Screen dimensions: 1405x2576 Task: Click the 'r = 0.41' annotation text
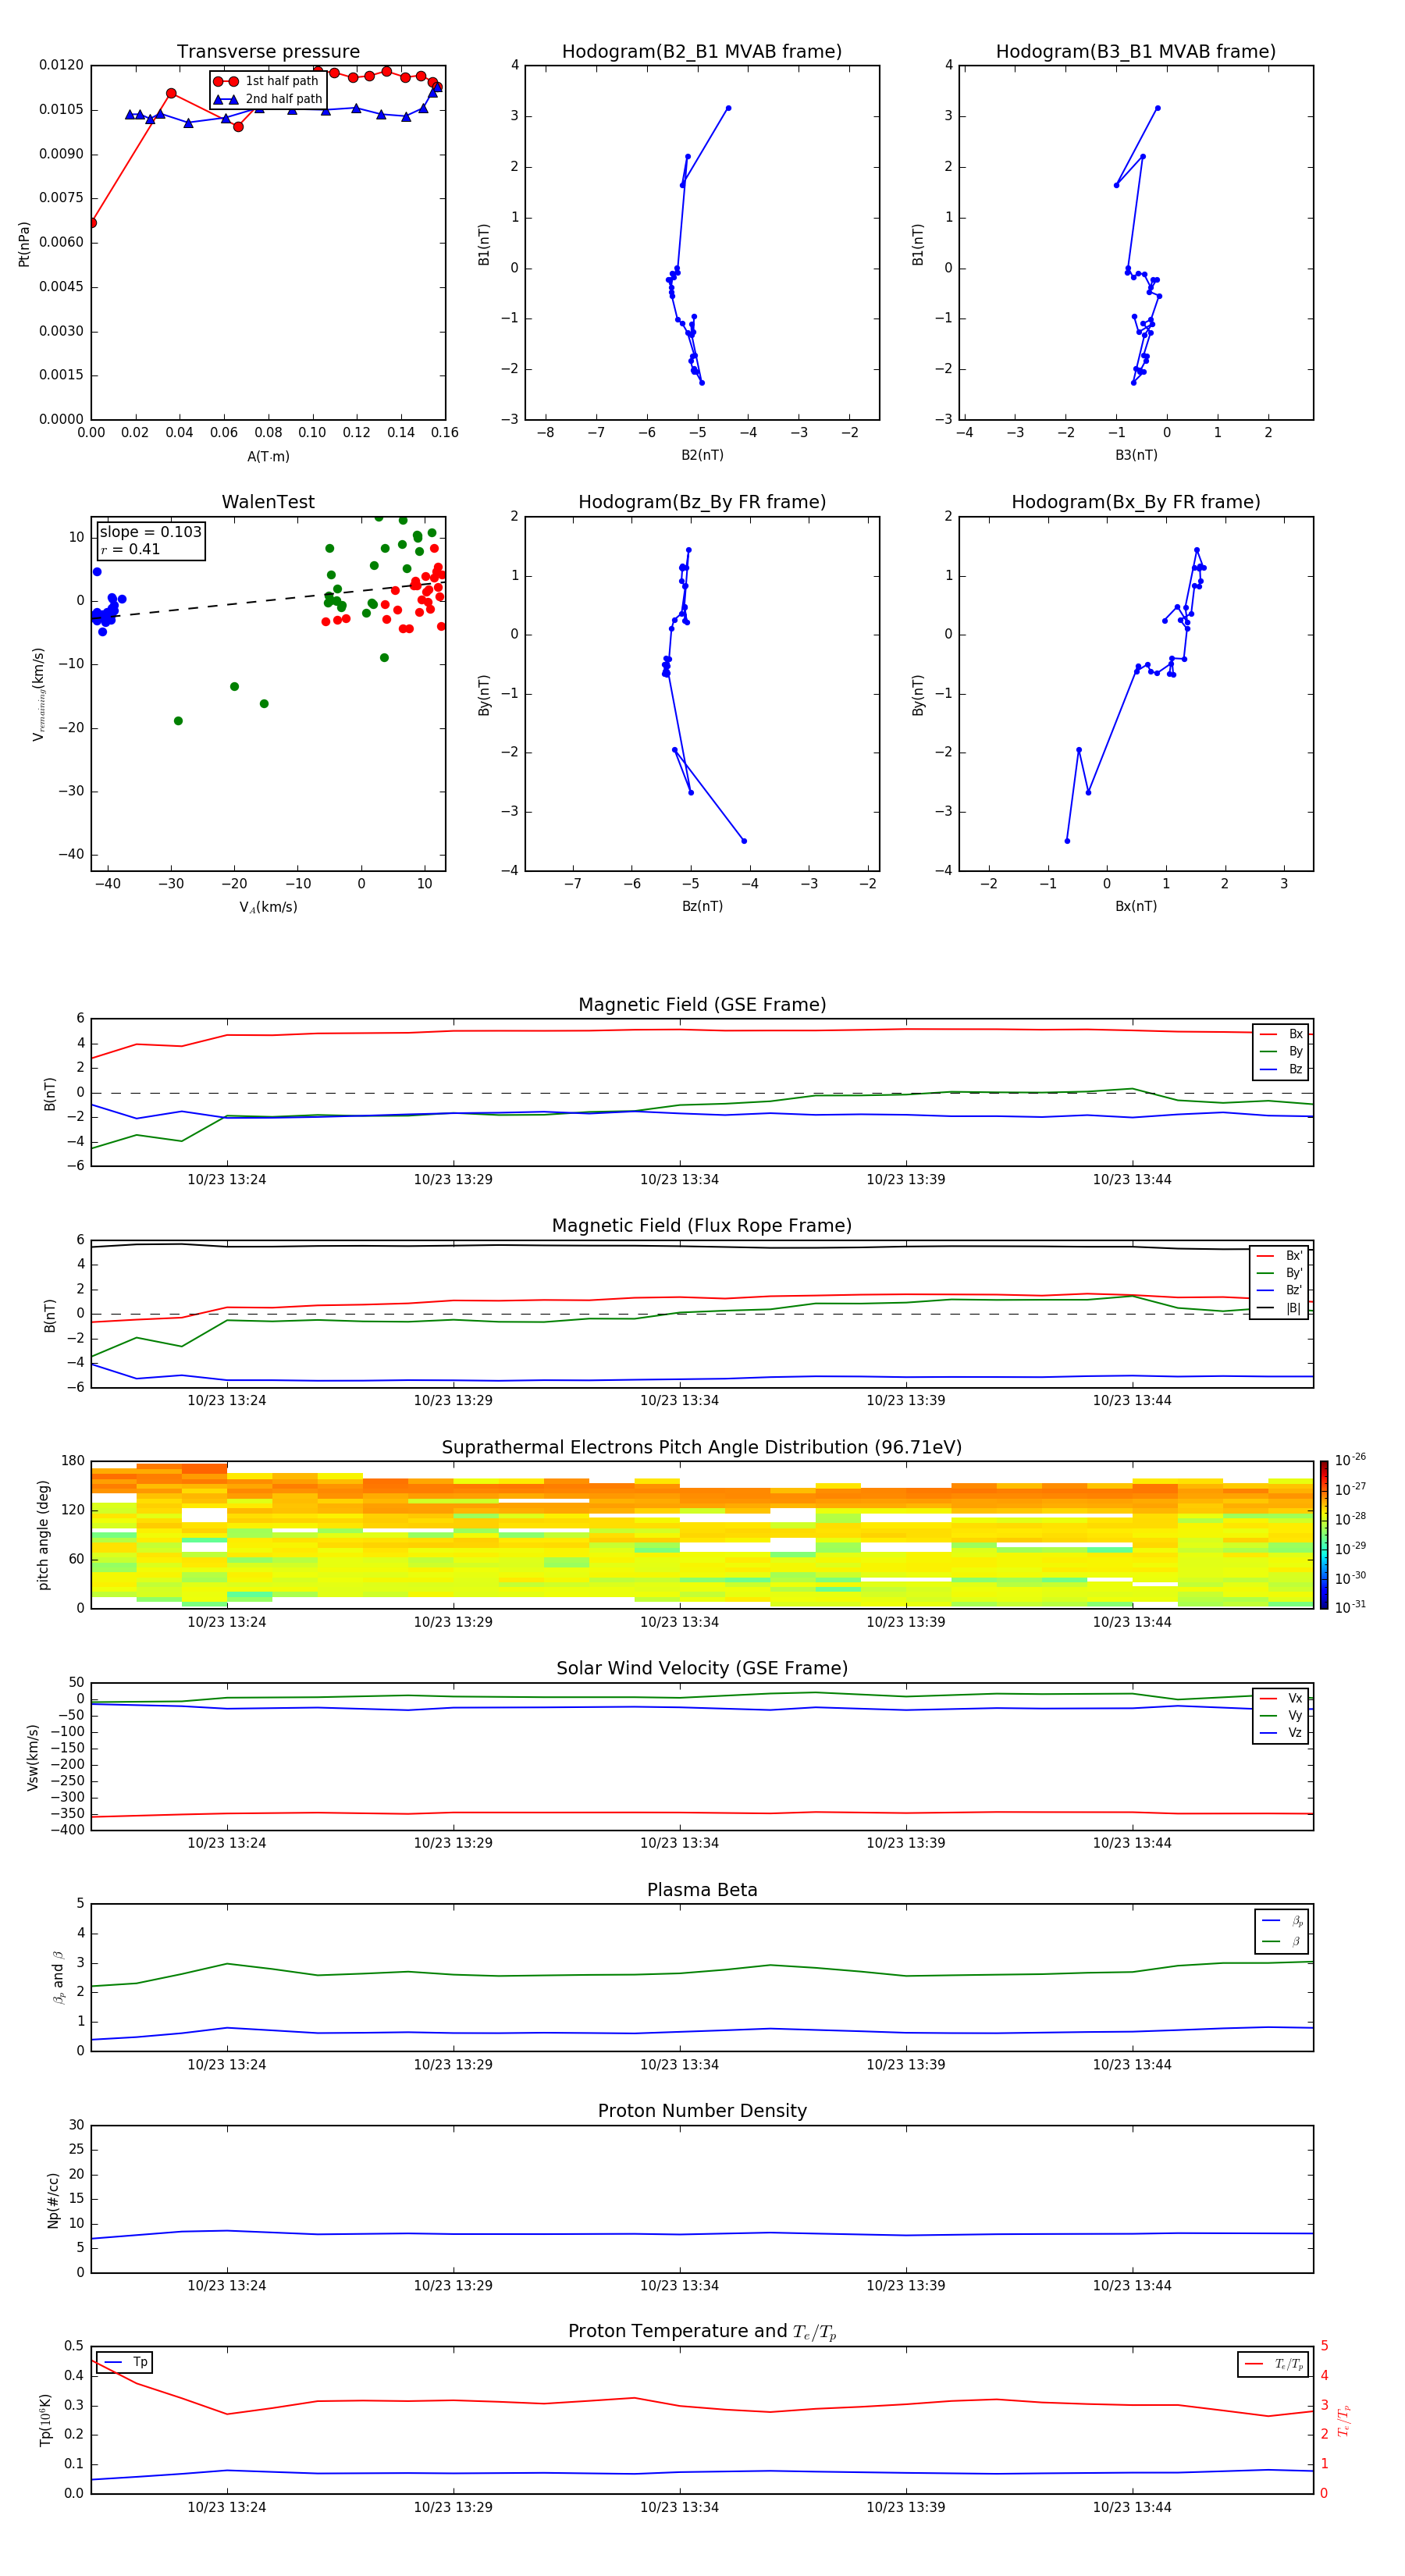click(x=130, y=549)
